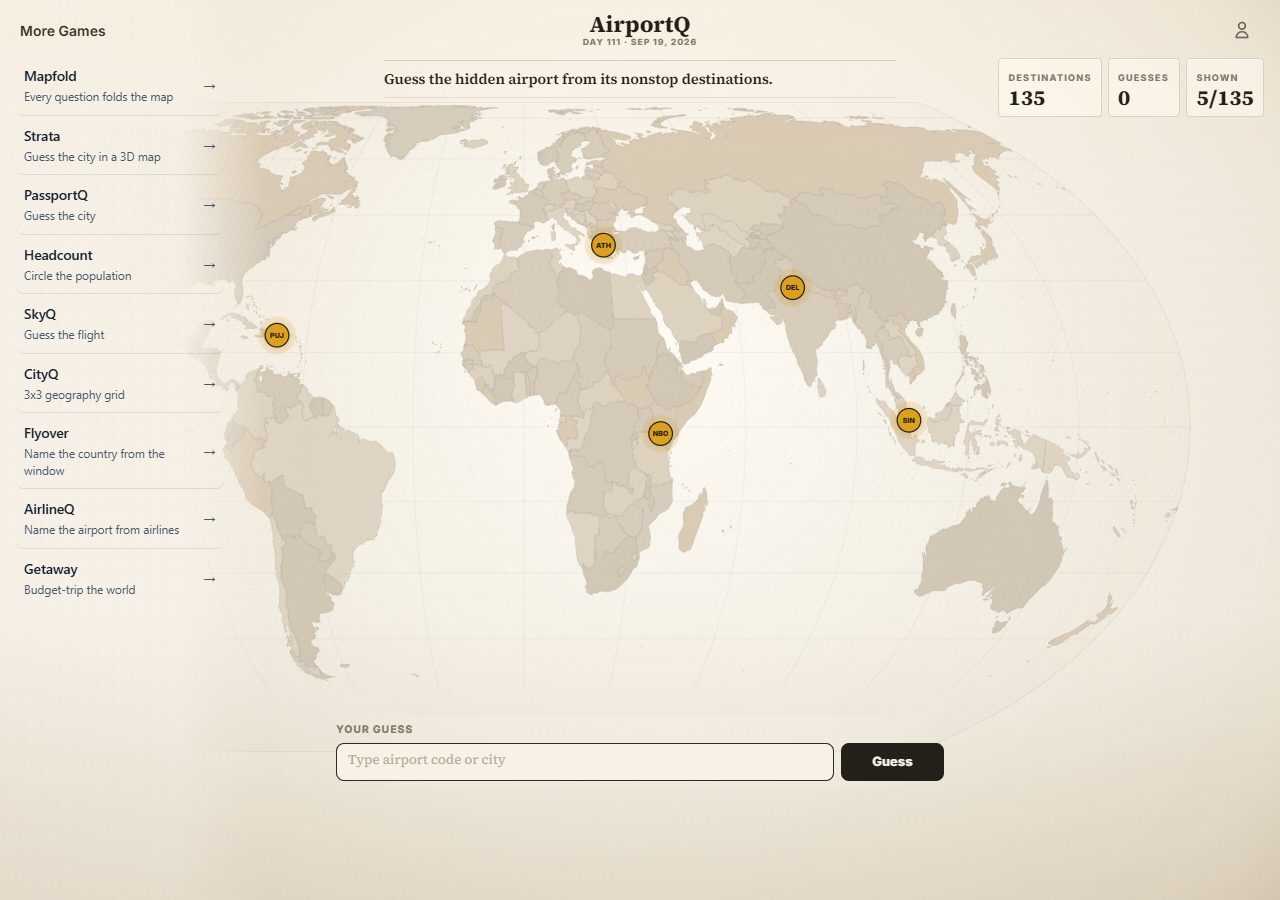Select the SIN airport marker
This screenshot has height=900, width=1280.
coord(908,420)
